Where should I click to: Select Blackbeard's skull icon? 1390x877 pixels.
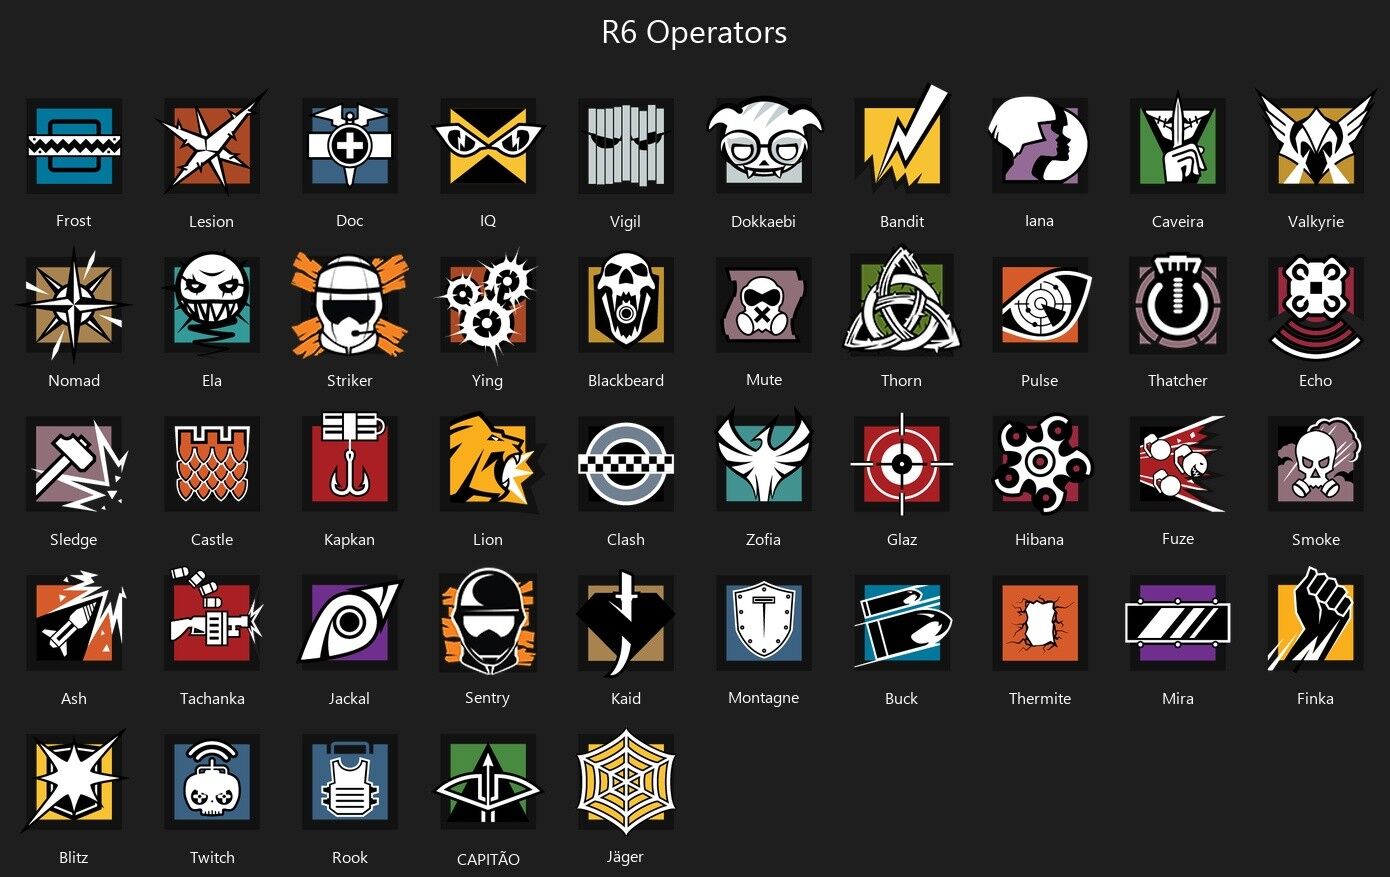pyautogui.click(x=626, y=304)
